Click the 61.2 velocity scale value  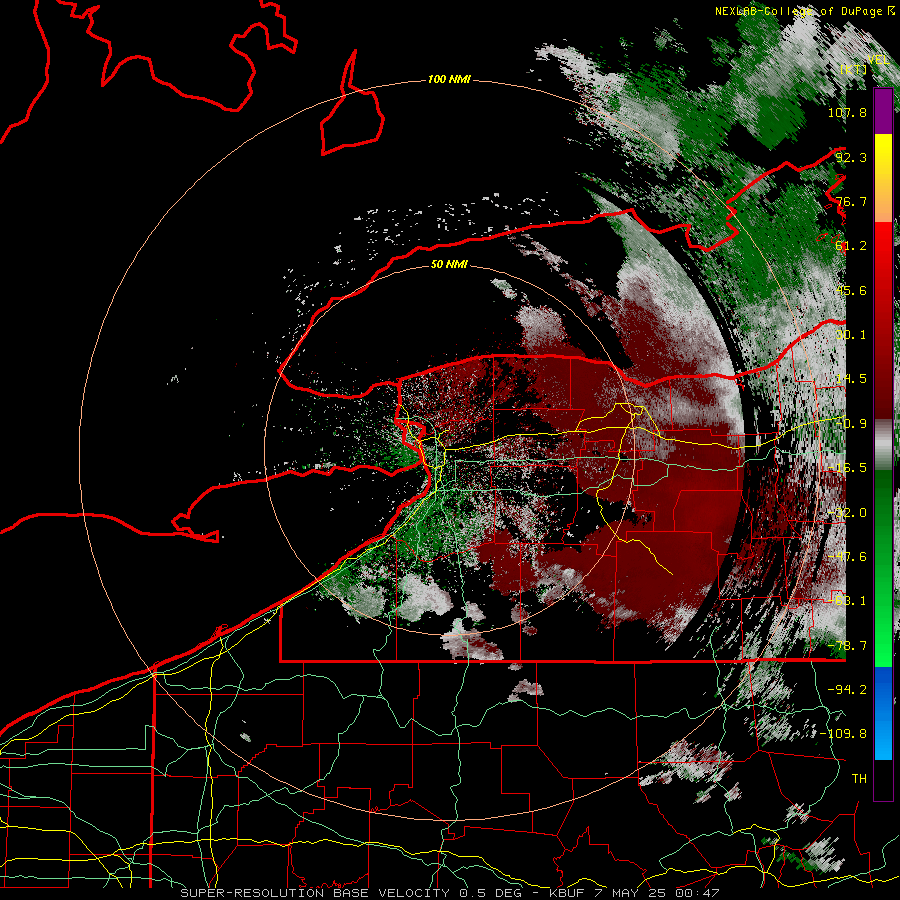click(851, 246)
